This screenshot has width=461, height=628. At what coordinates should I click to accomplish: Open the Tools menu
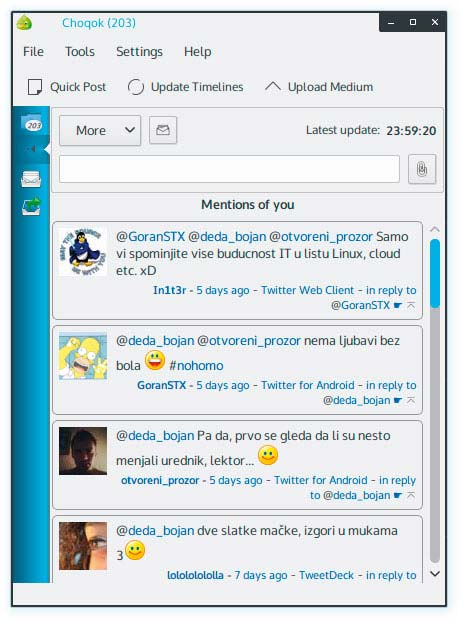[x=80, y=52]
